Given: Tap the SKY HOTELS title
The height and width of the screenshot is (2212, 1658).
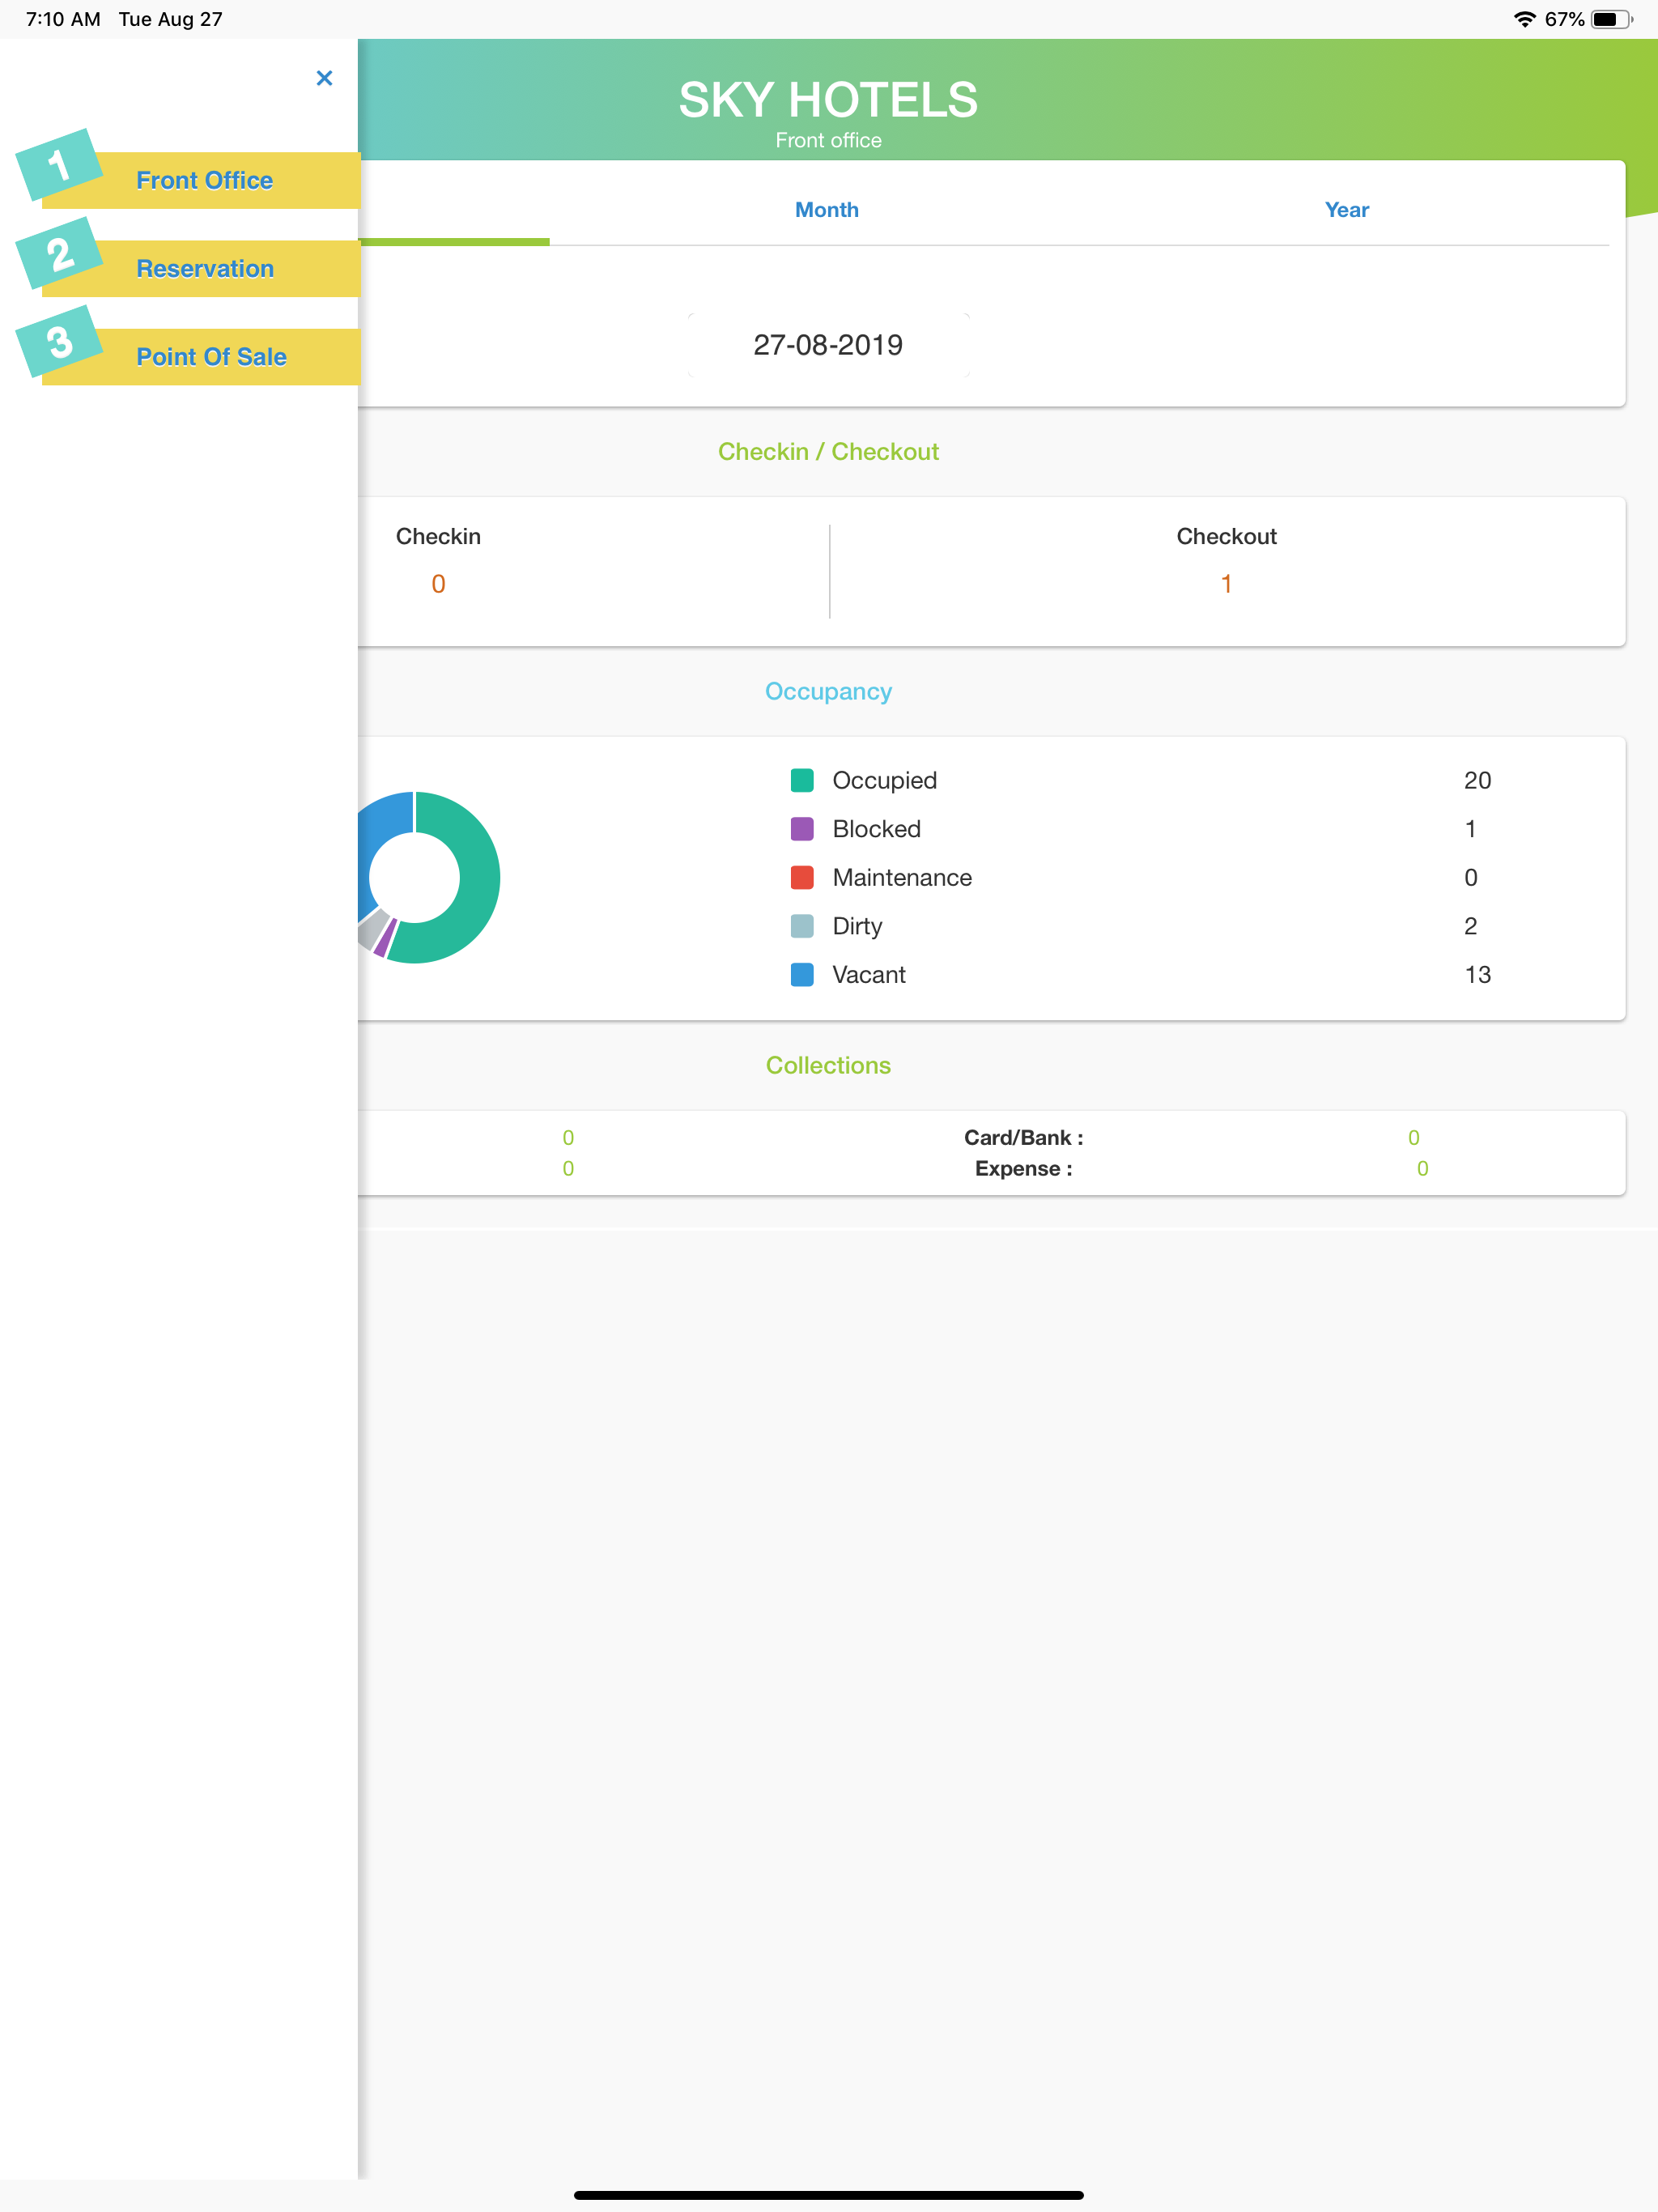Looking at the screenshot, I should pos(828,100).
